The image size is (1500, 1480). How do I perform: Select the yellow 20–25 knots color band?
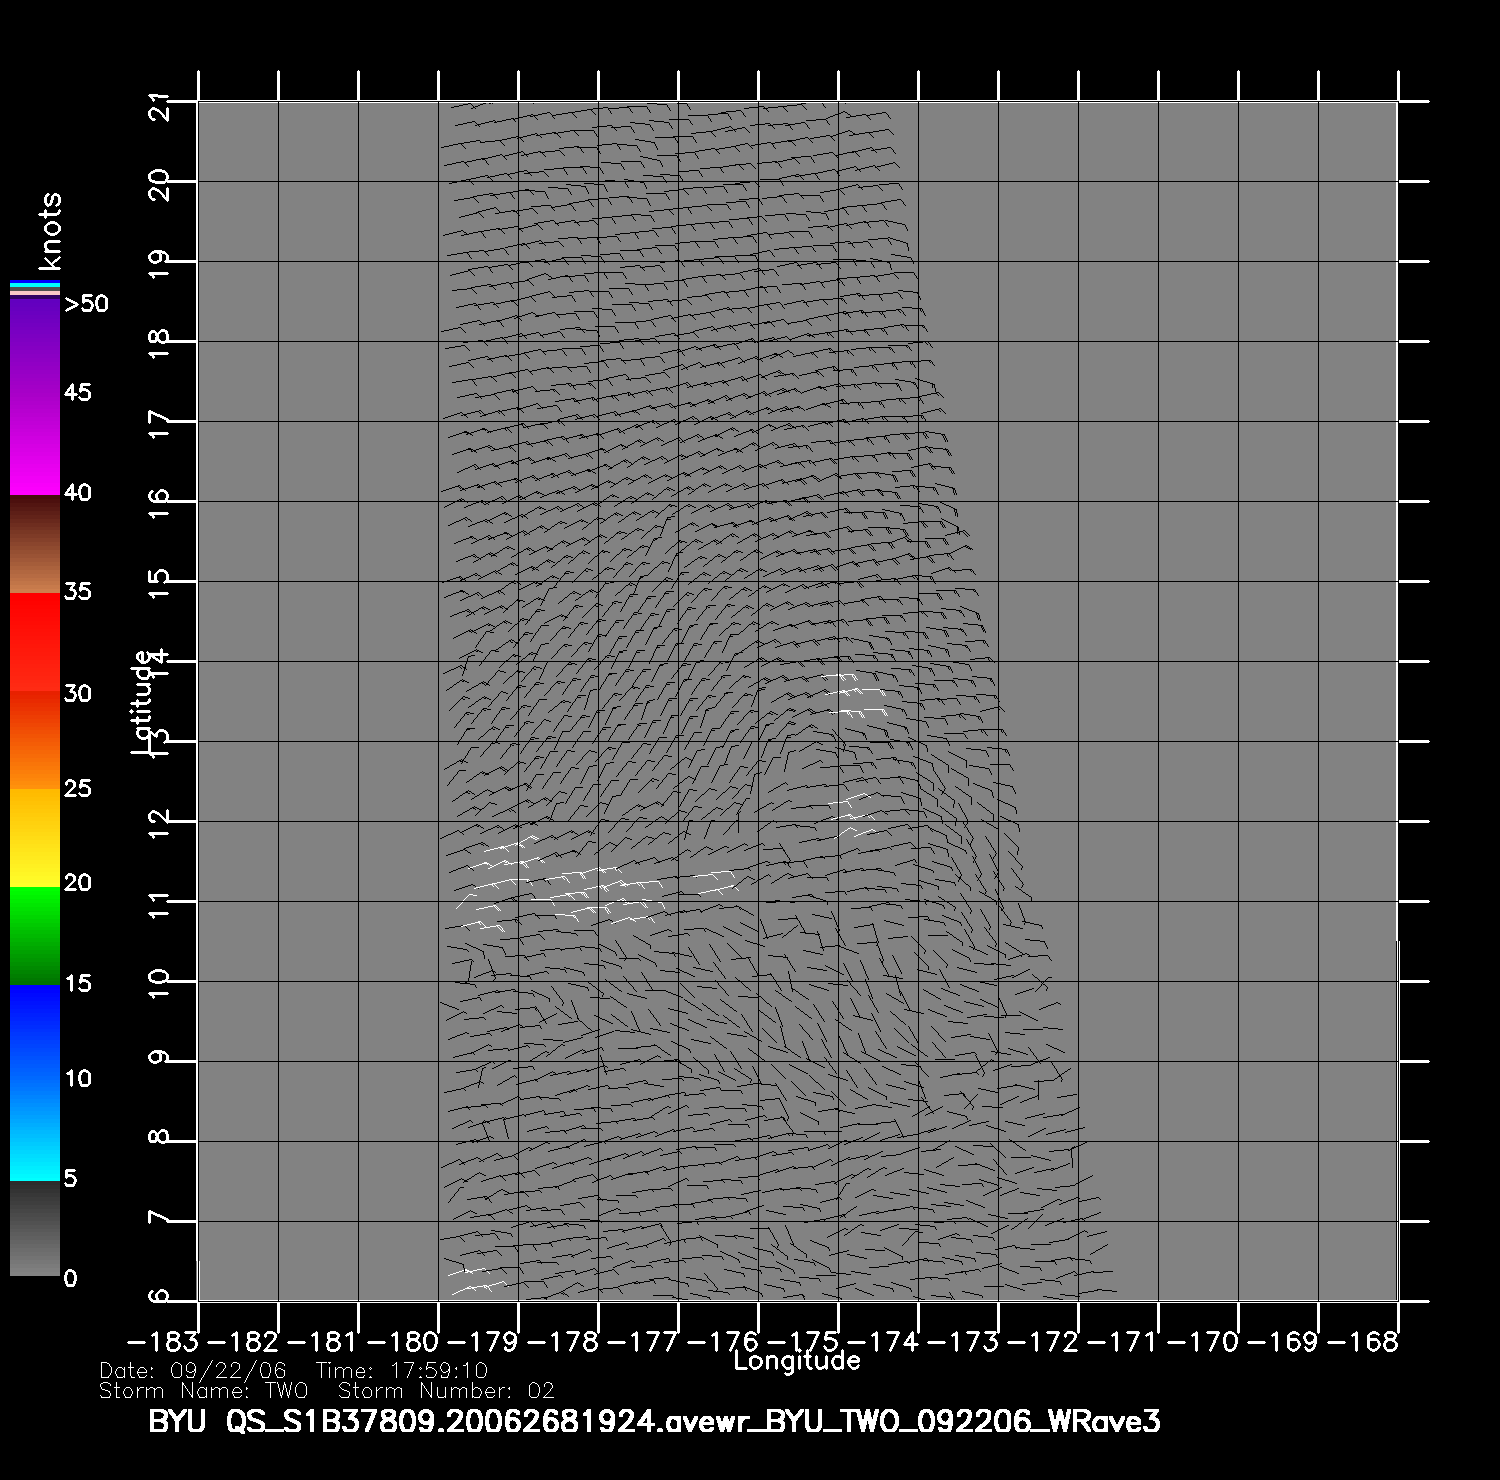pyautogui.click(x=35, y=837)
